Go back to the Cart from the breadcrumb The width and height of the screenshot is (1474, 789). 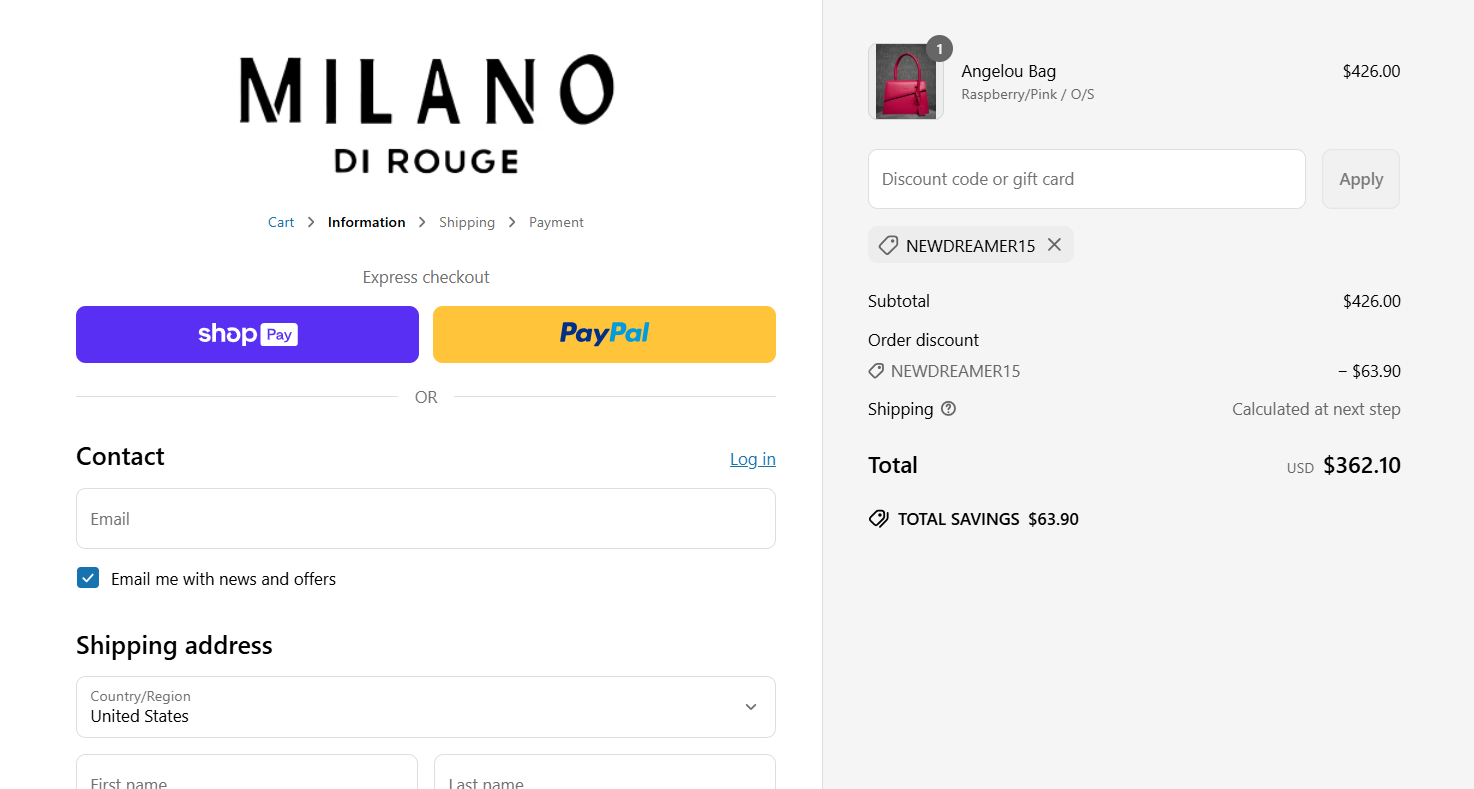point(281,222)
